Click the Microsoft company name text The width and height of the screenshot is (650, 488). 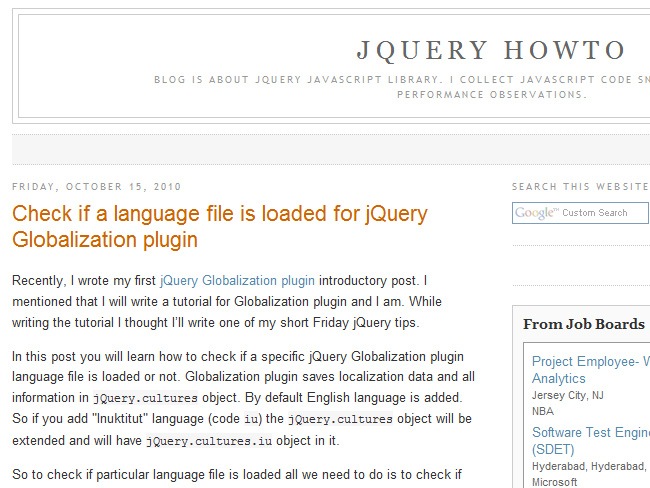tap(554, 482)
